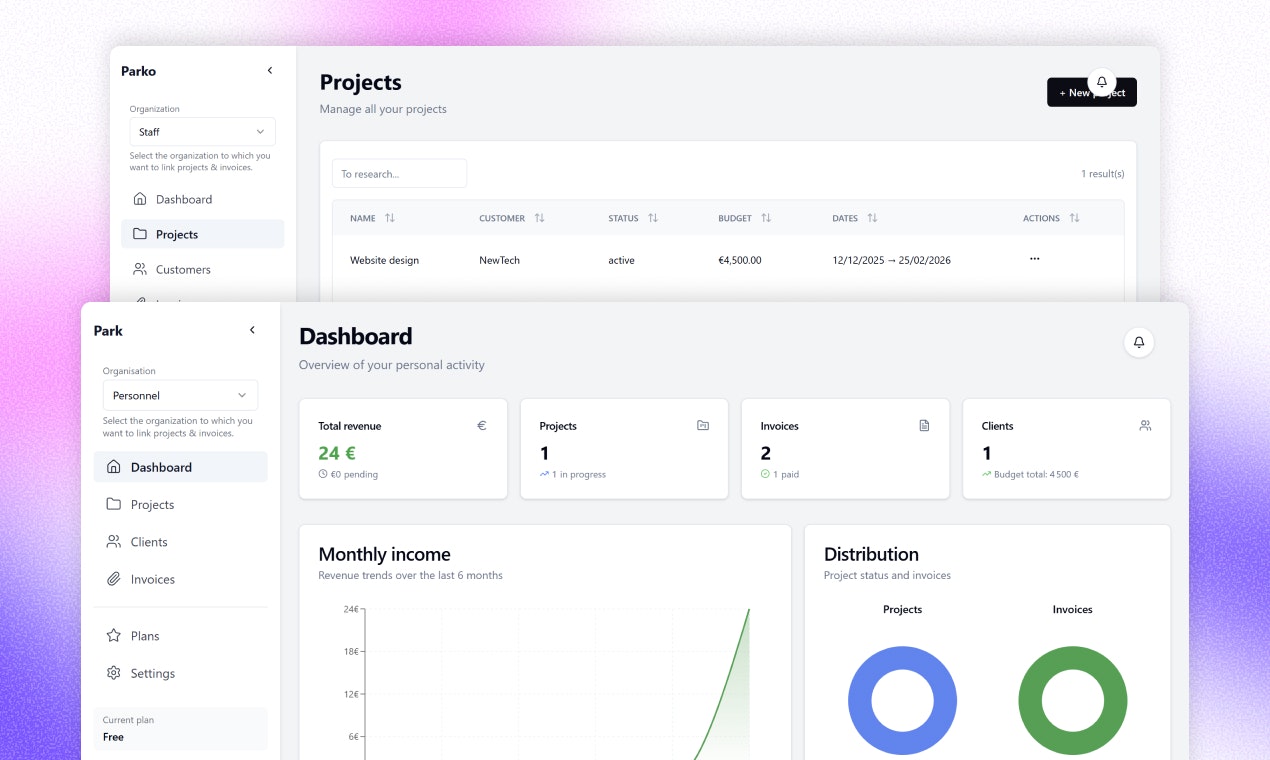Click the notification bell on the Dashboard
The image size is (1270, 760).
coord(1138,342)
